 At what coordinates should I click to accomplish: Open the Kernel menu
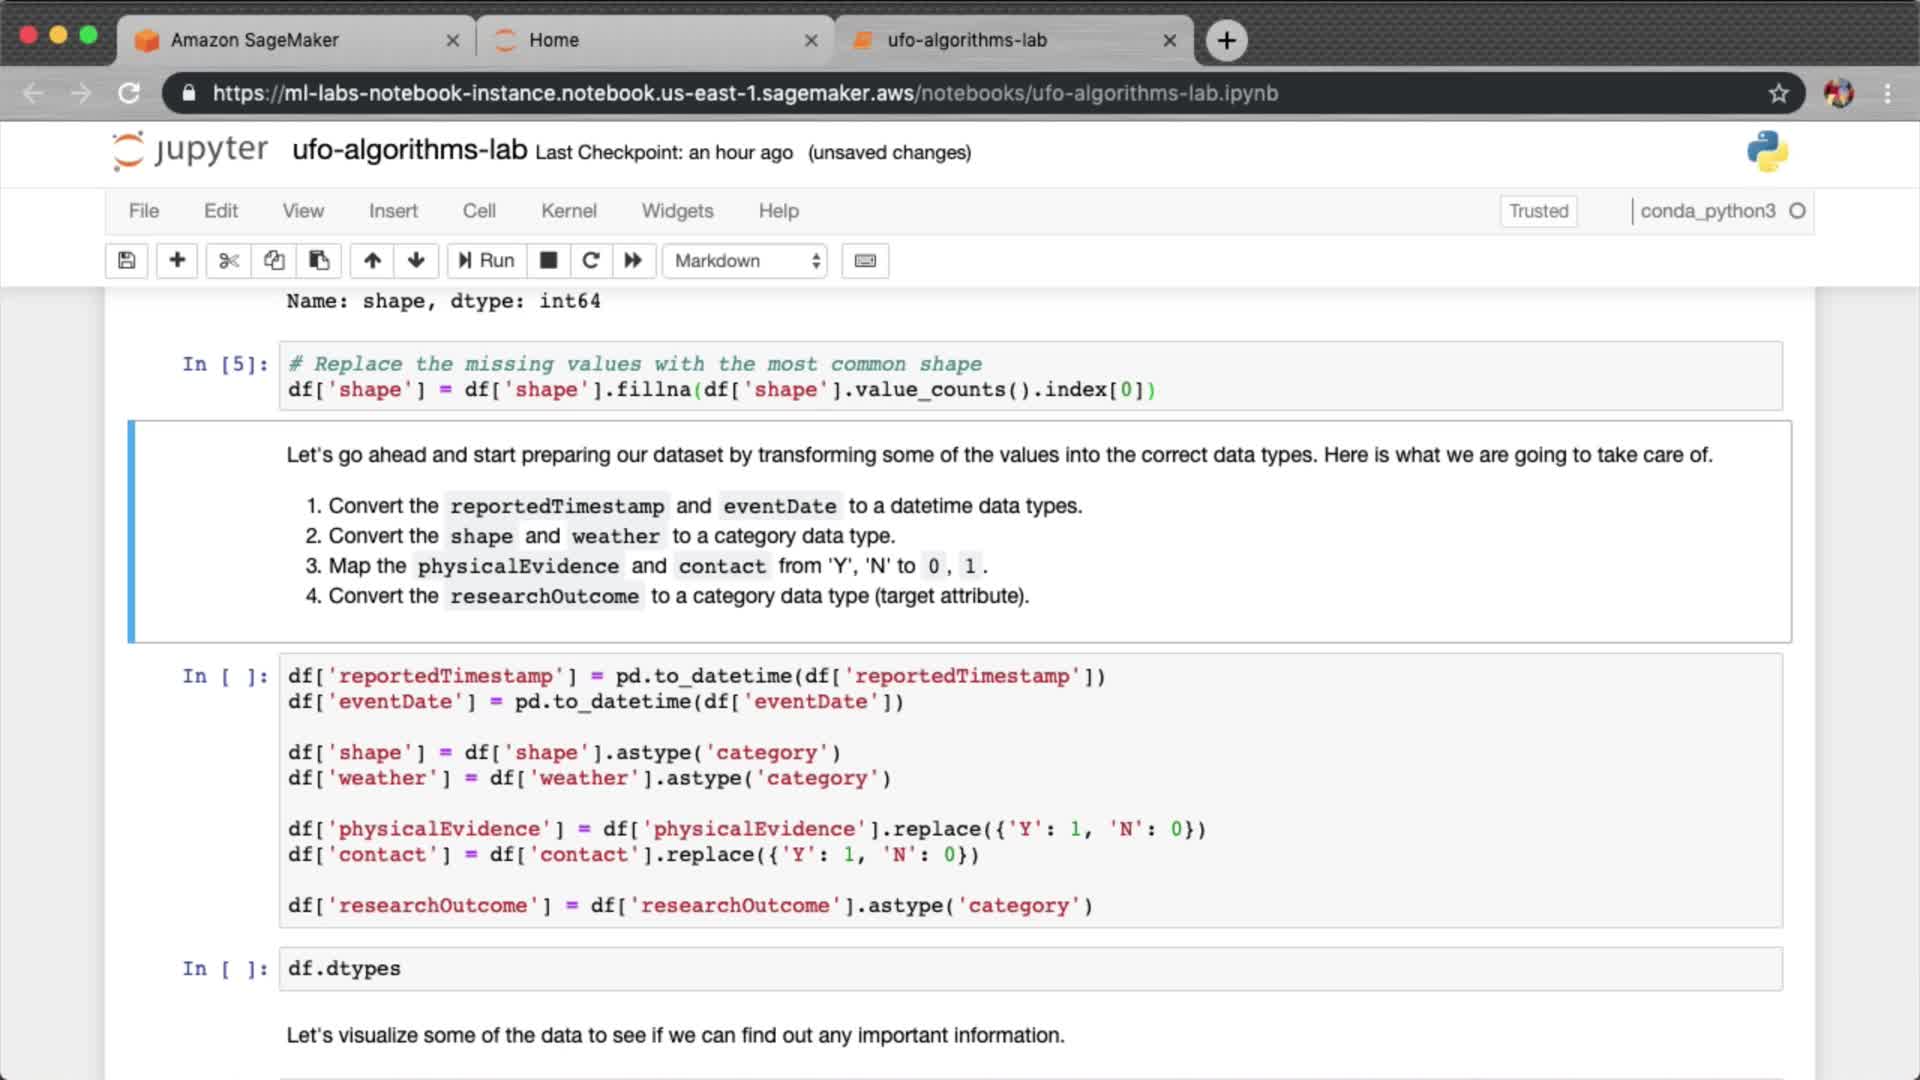click(x=568, y=211)
